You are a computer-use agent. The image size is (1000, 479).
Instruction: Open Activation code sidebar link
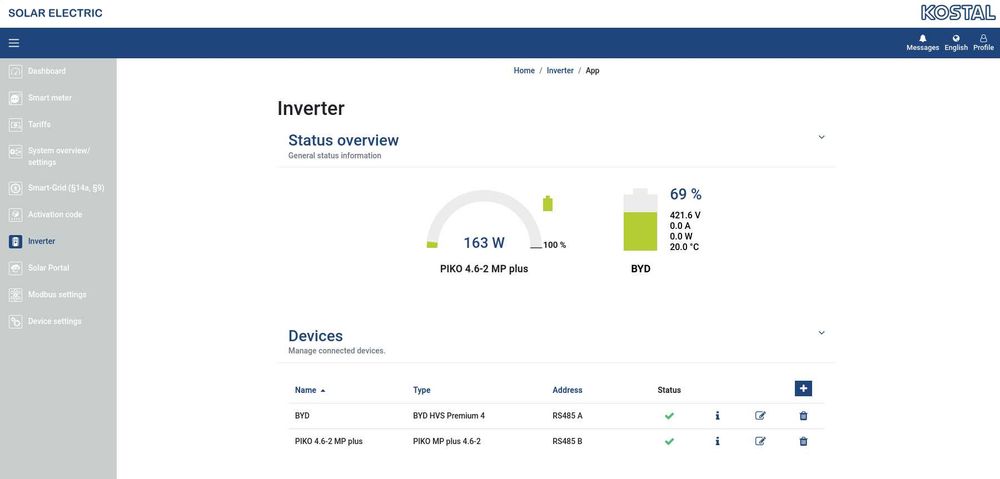coord(55,215)
